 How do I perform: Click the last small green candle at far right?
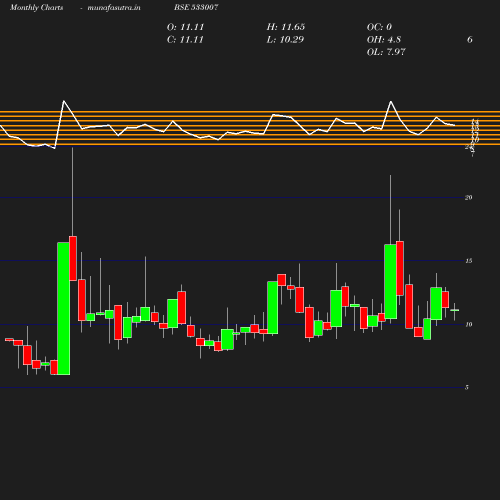tap(455, 310)
